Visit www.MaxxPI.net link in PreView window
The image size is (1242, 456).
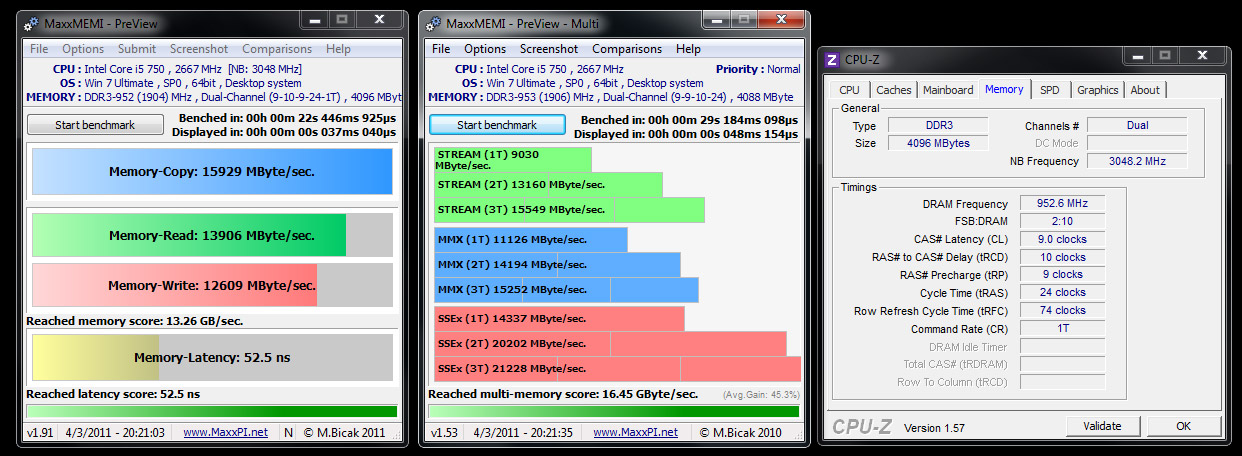click(x=225, y=432)
